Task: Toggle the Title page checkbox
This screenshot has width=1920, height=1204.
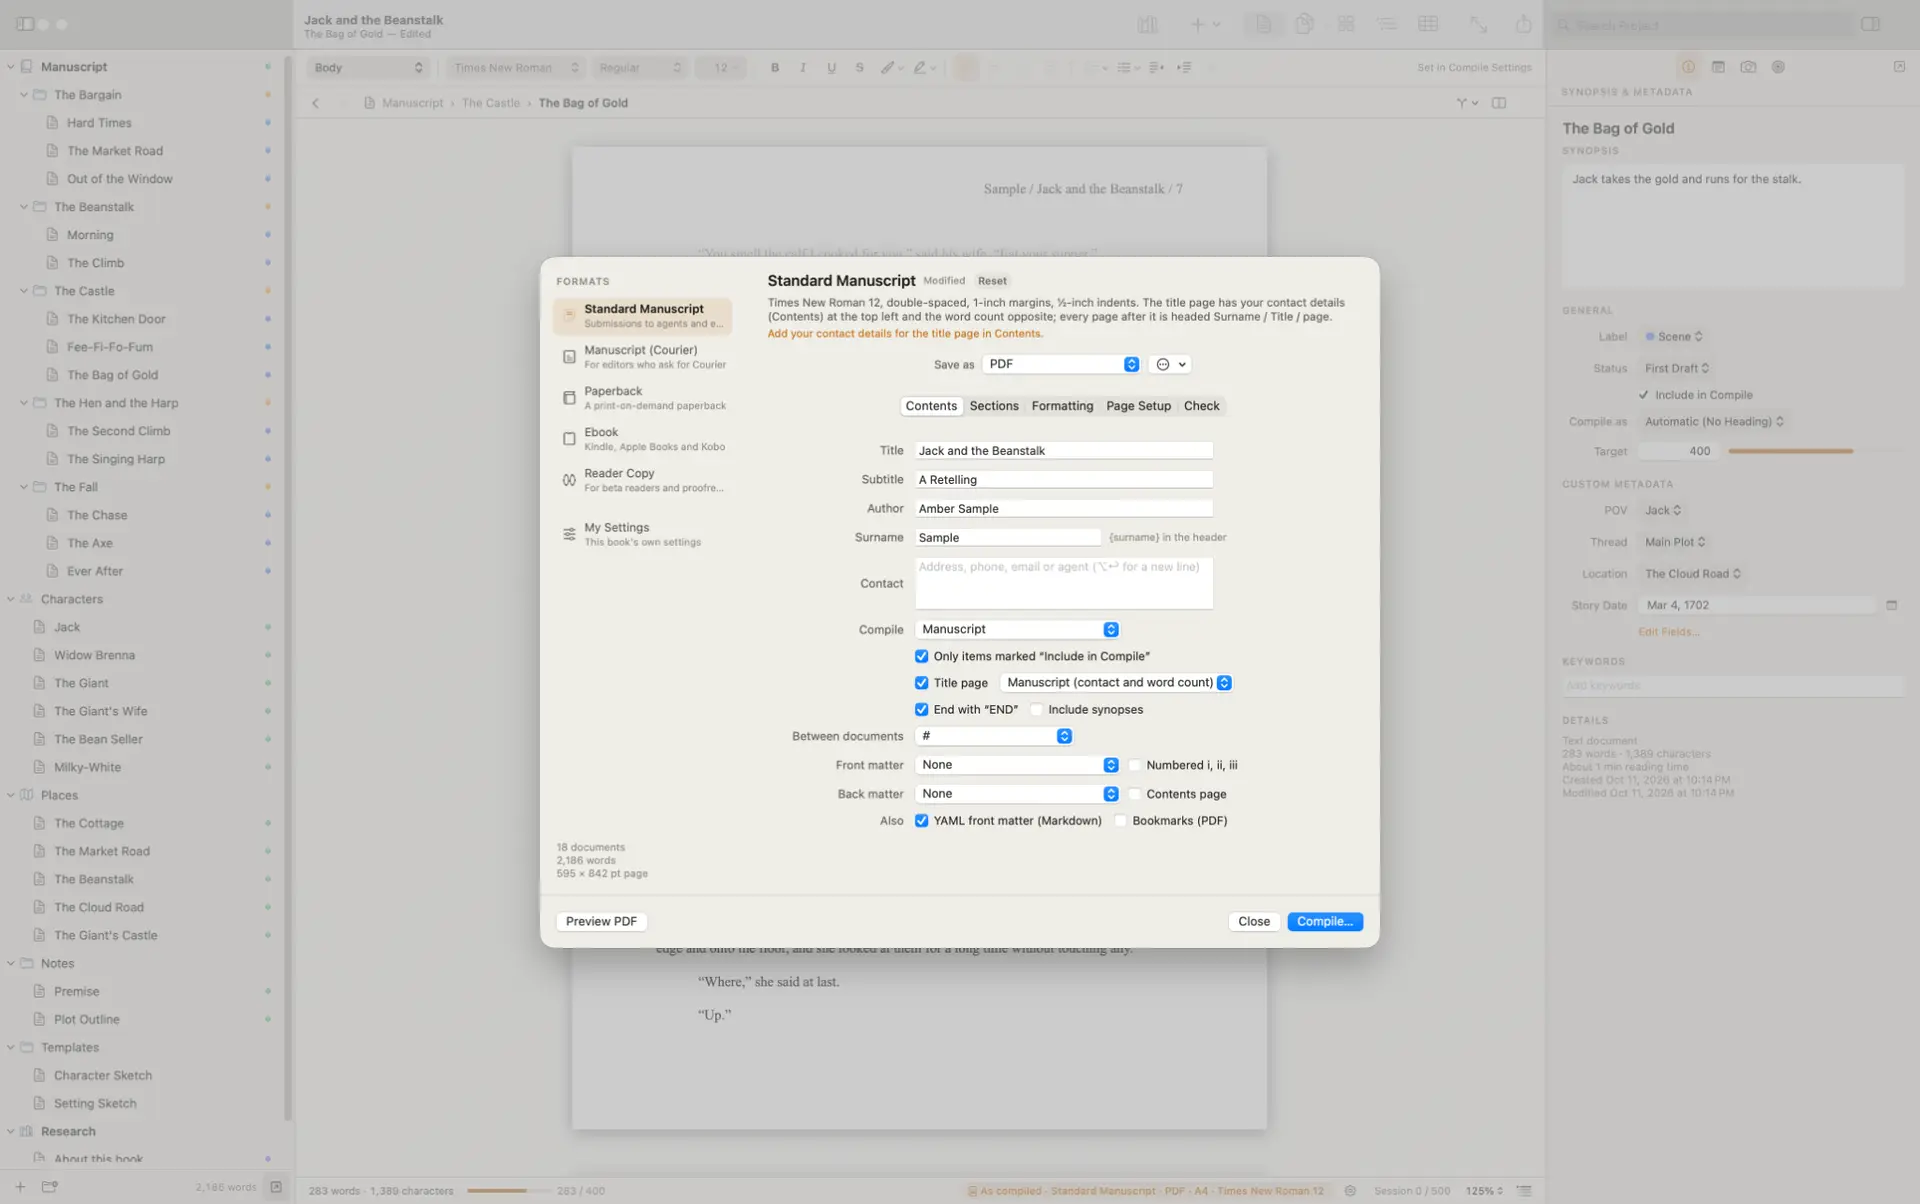Action: coord(921,683)
